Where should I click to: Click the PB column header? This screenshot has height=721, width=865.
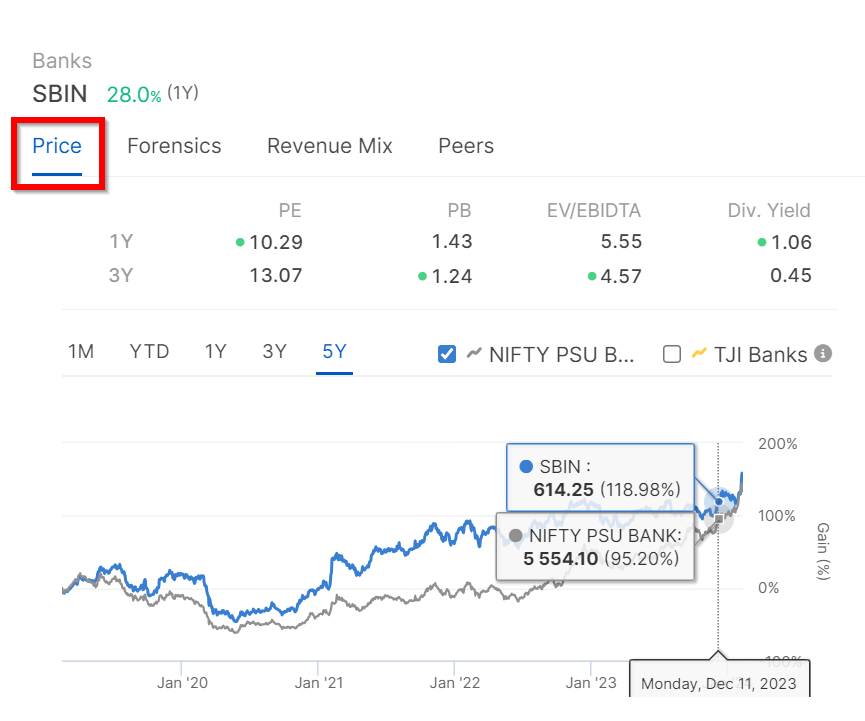pyautogui.click(x=460, y=211)
